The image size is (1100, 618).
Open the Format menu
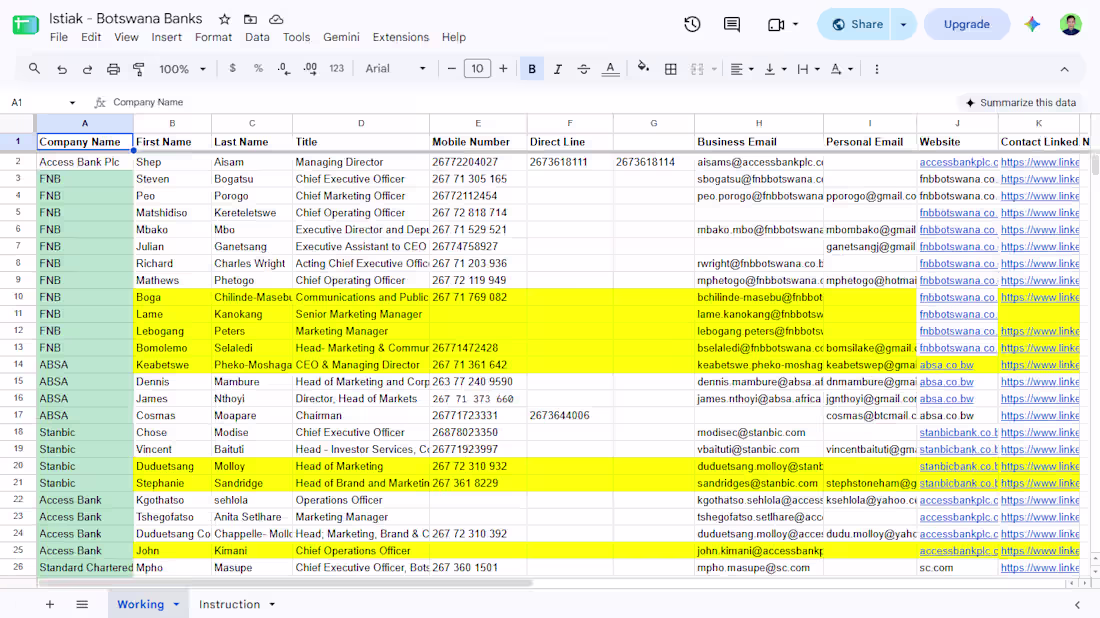click(x=213, y=37)
